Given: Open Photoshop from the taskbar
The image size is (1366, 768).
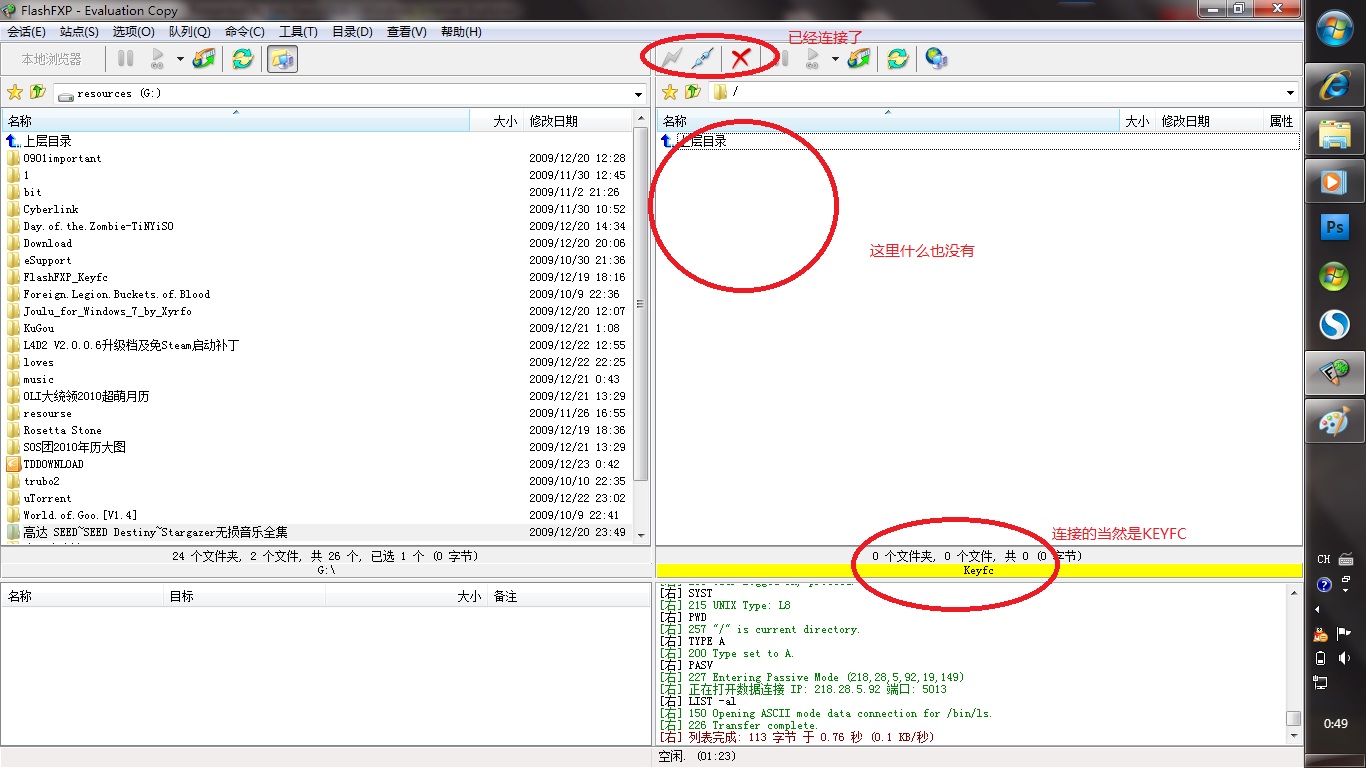Looking at the screenshot, I should click(1335, 228).
